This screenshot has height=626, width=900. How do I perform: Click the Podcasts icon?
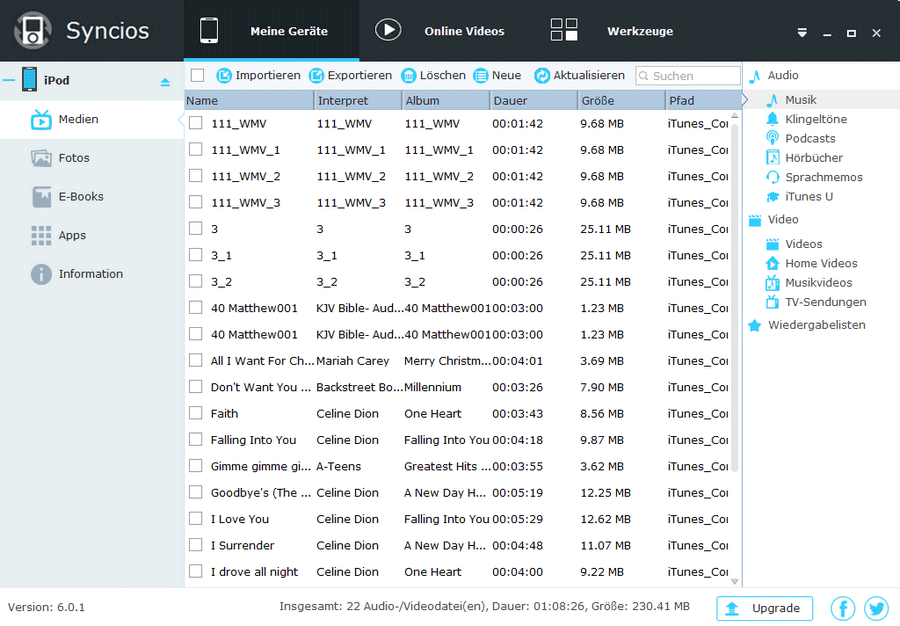[773, 138]
